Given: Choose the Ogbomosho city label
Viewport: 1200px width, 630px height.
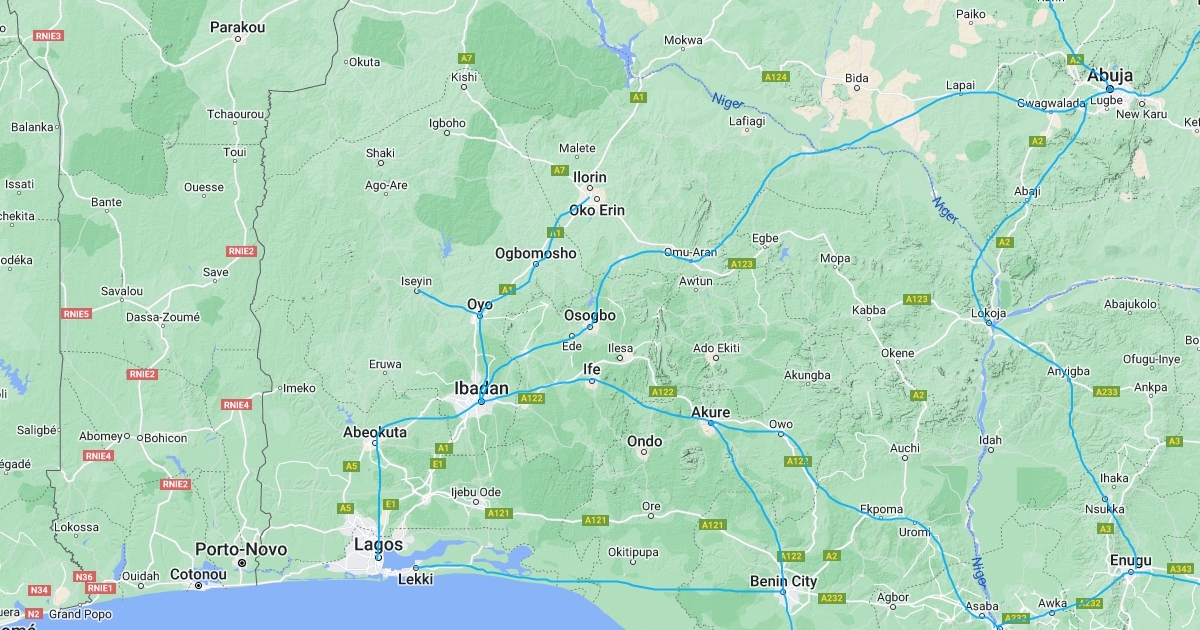Looking at the screenshot, I should [536, 253].
